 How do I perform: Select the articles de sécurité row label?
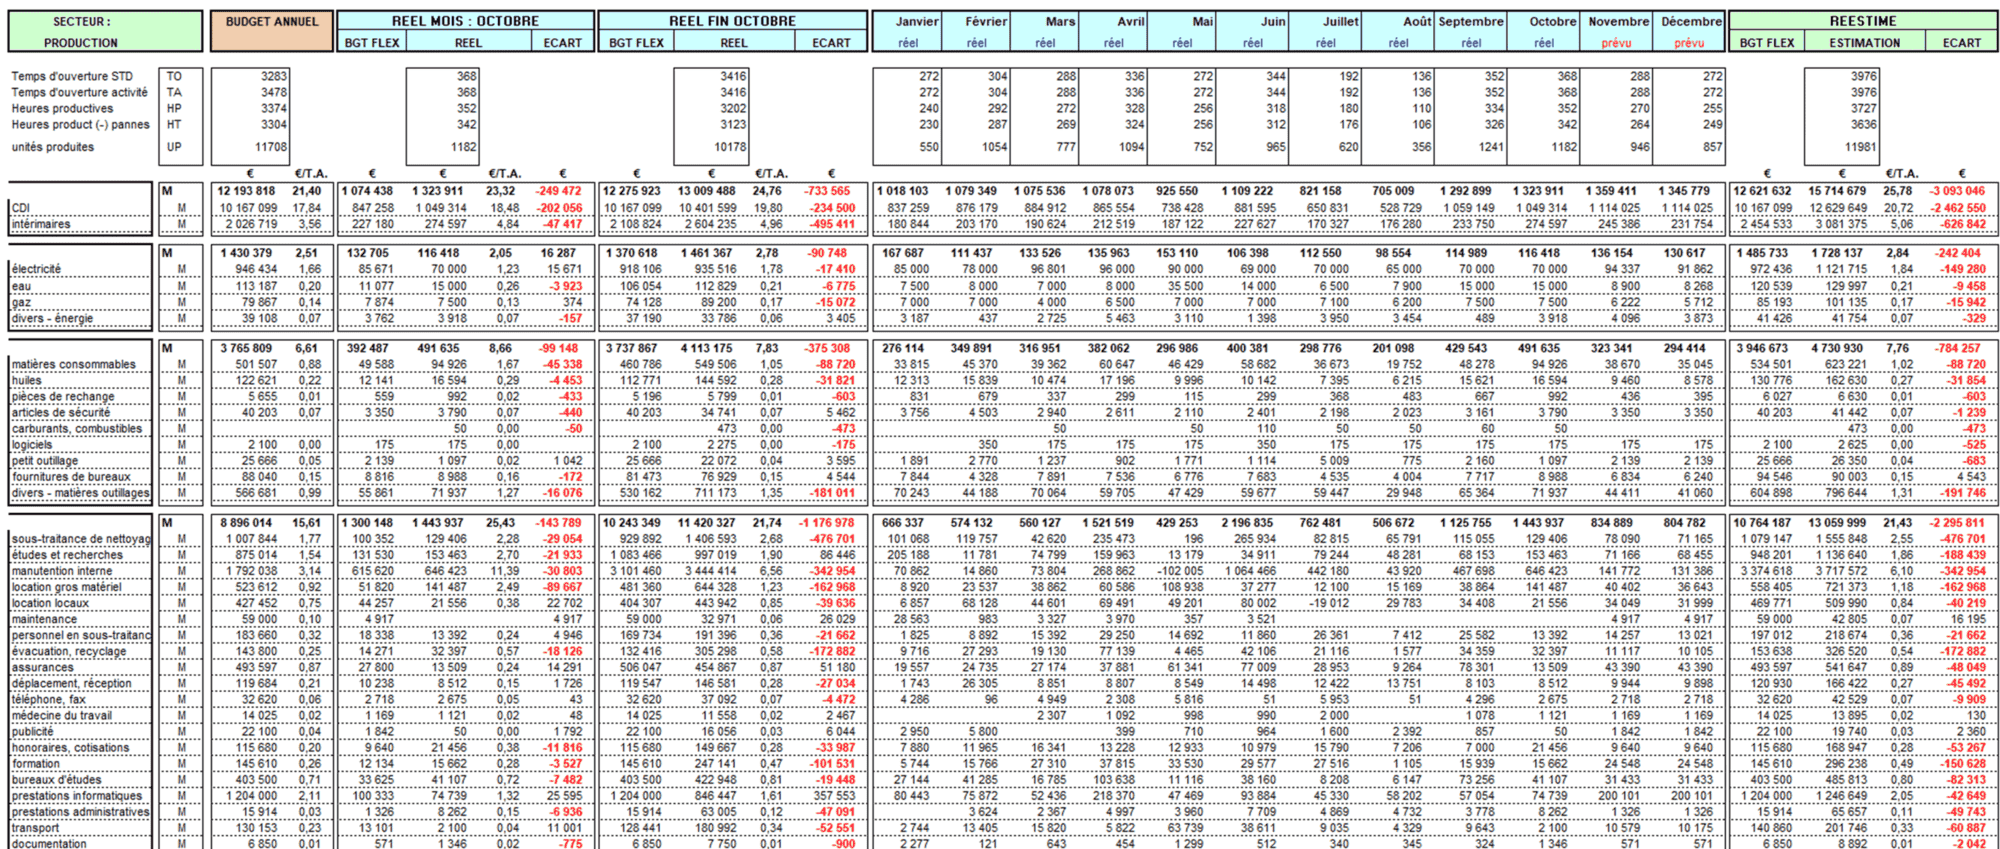coord(61,412)
